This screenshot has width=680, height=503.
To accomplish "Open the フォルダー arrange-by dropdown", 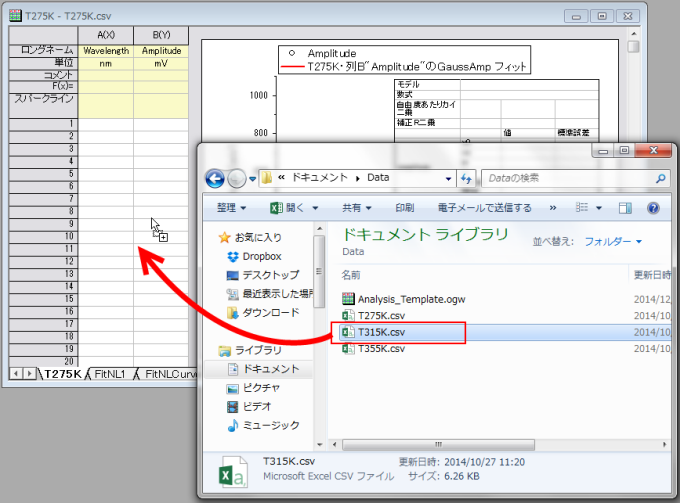I will [x=613, y=242].
